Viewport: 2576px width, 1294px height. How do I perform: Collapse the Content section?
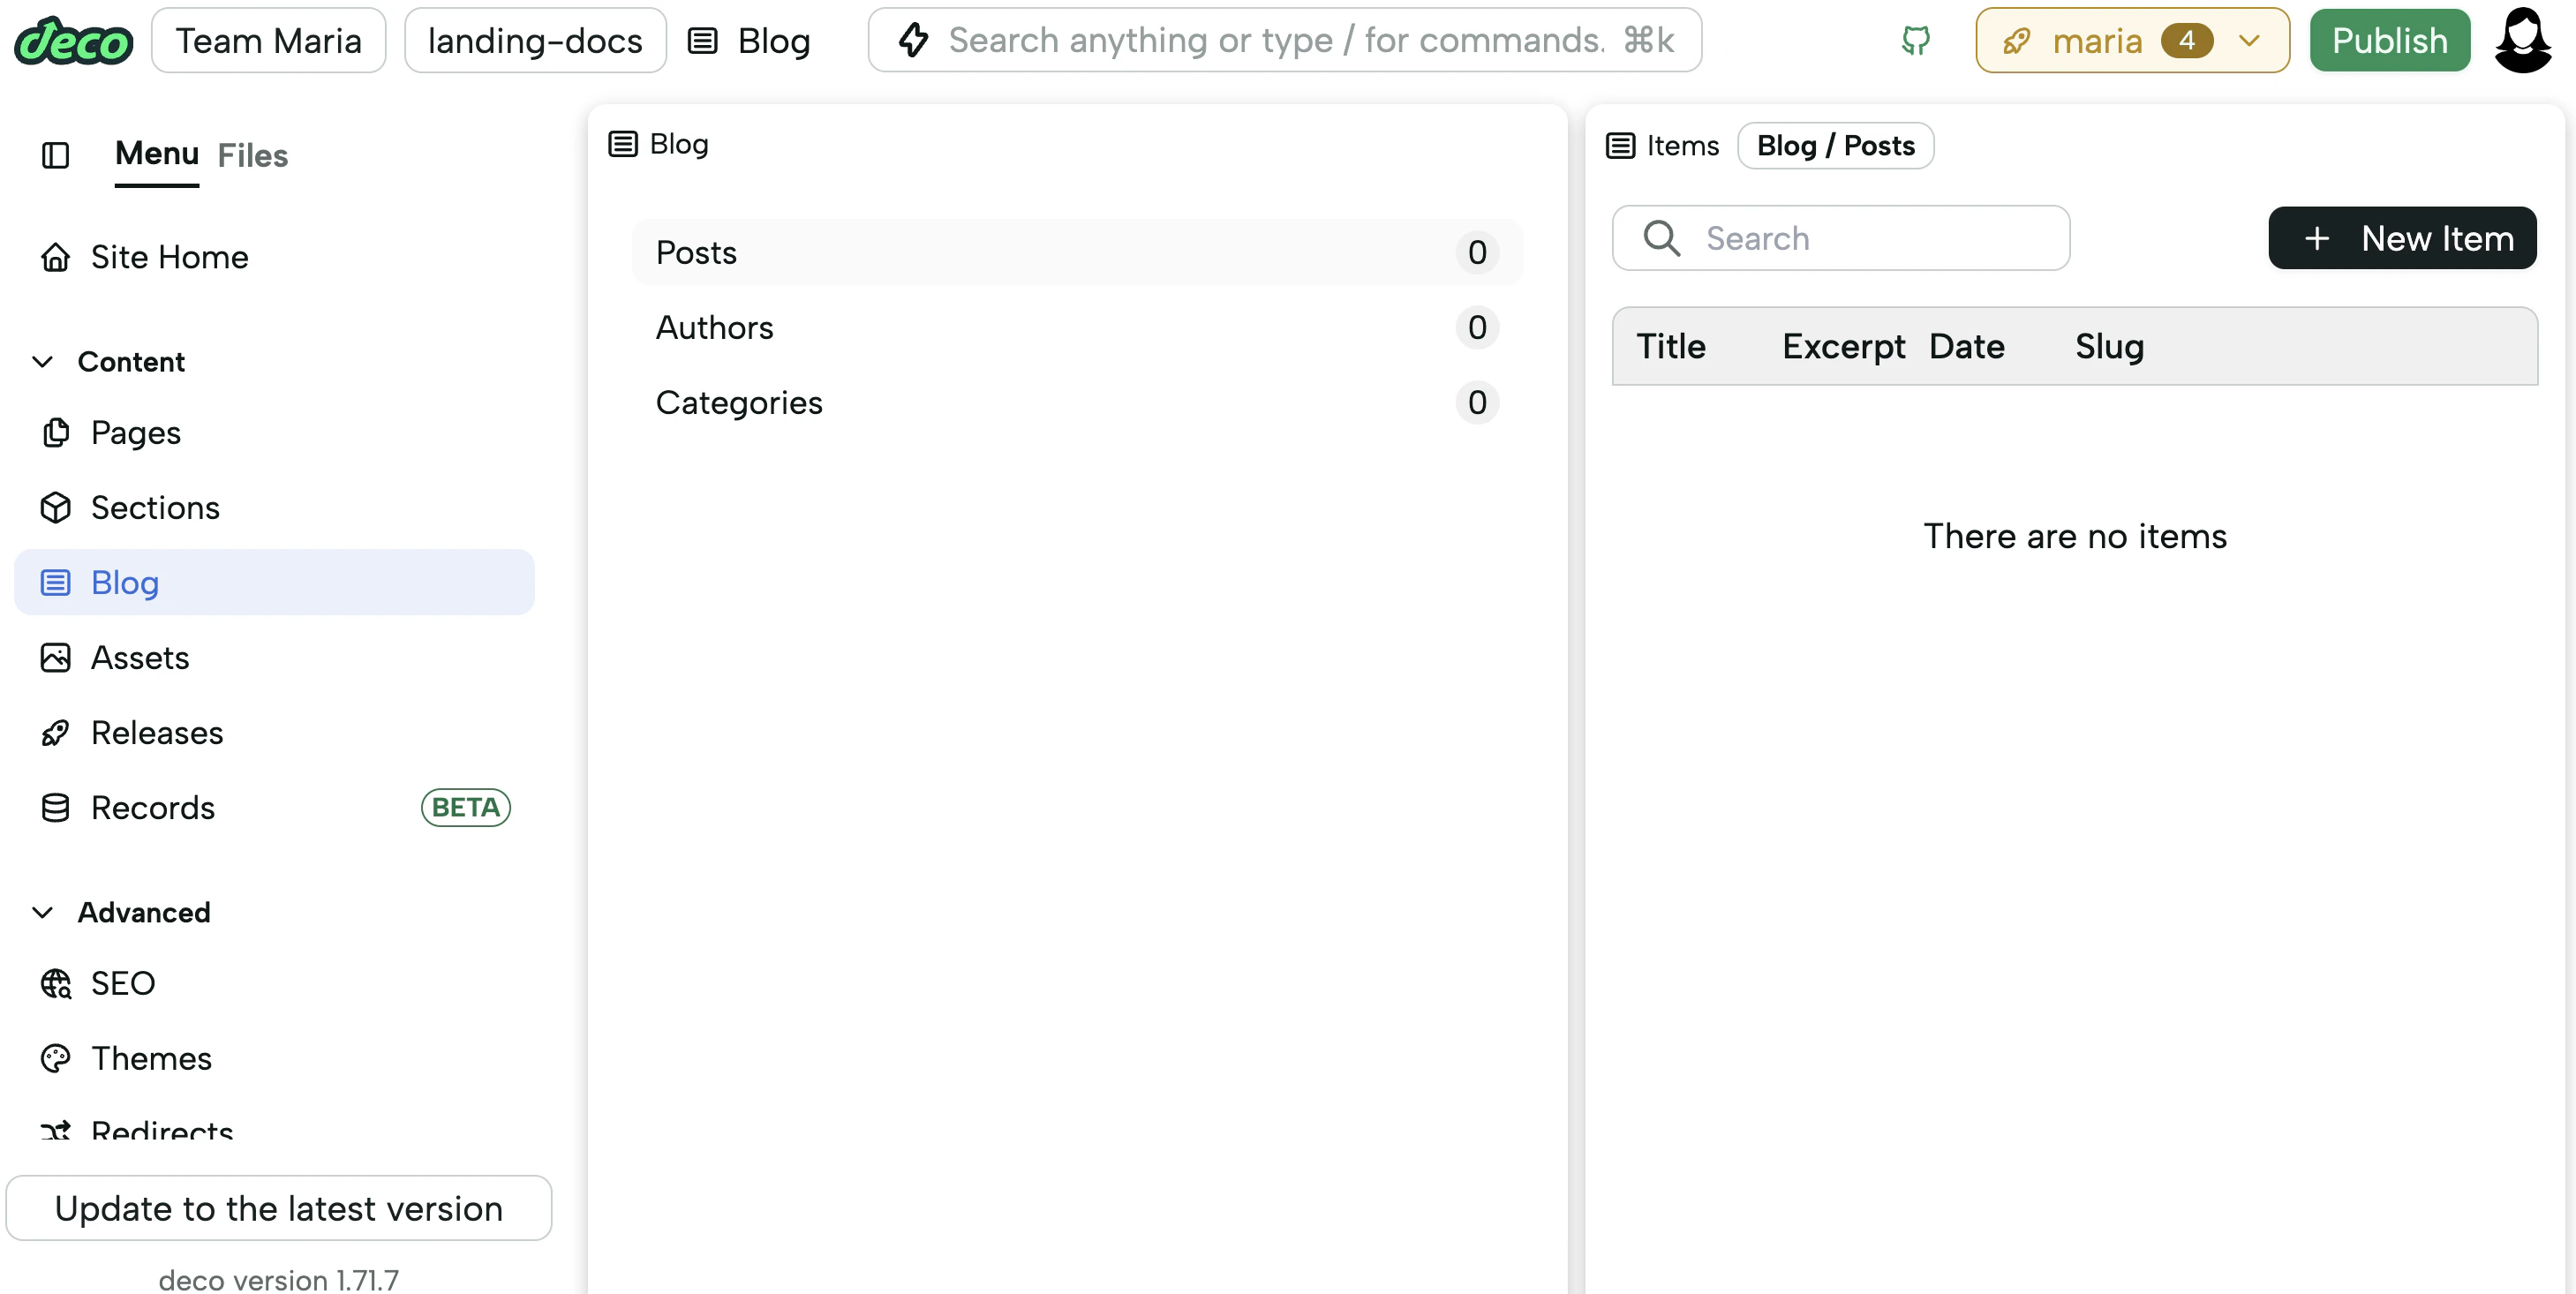[42, 362]
